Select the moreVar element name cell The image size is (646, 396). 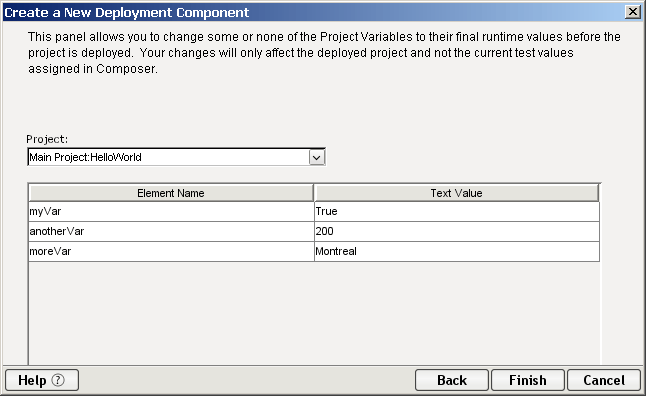click(171, 251)
